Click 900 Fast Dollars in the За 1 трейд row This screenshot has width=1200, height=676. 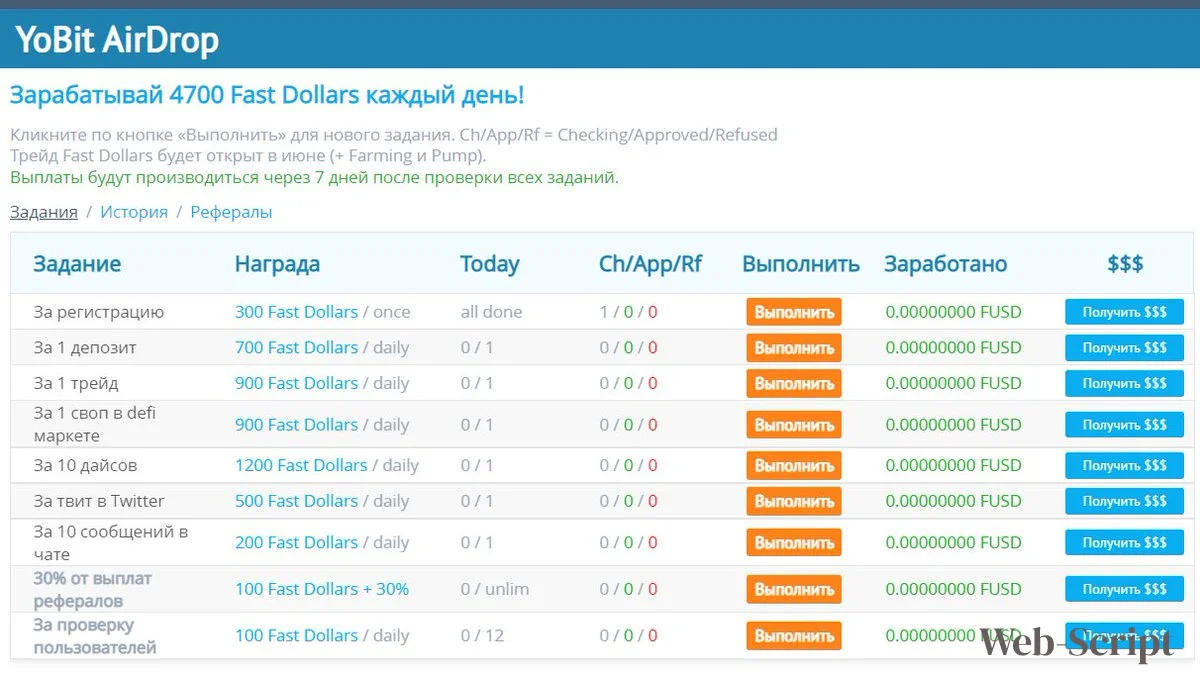tap(296, 383)
